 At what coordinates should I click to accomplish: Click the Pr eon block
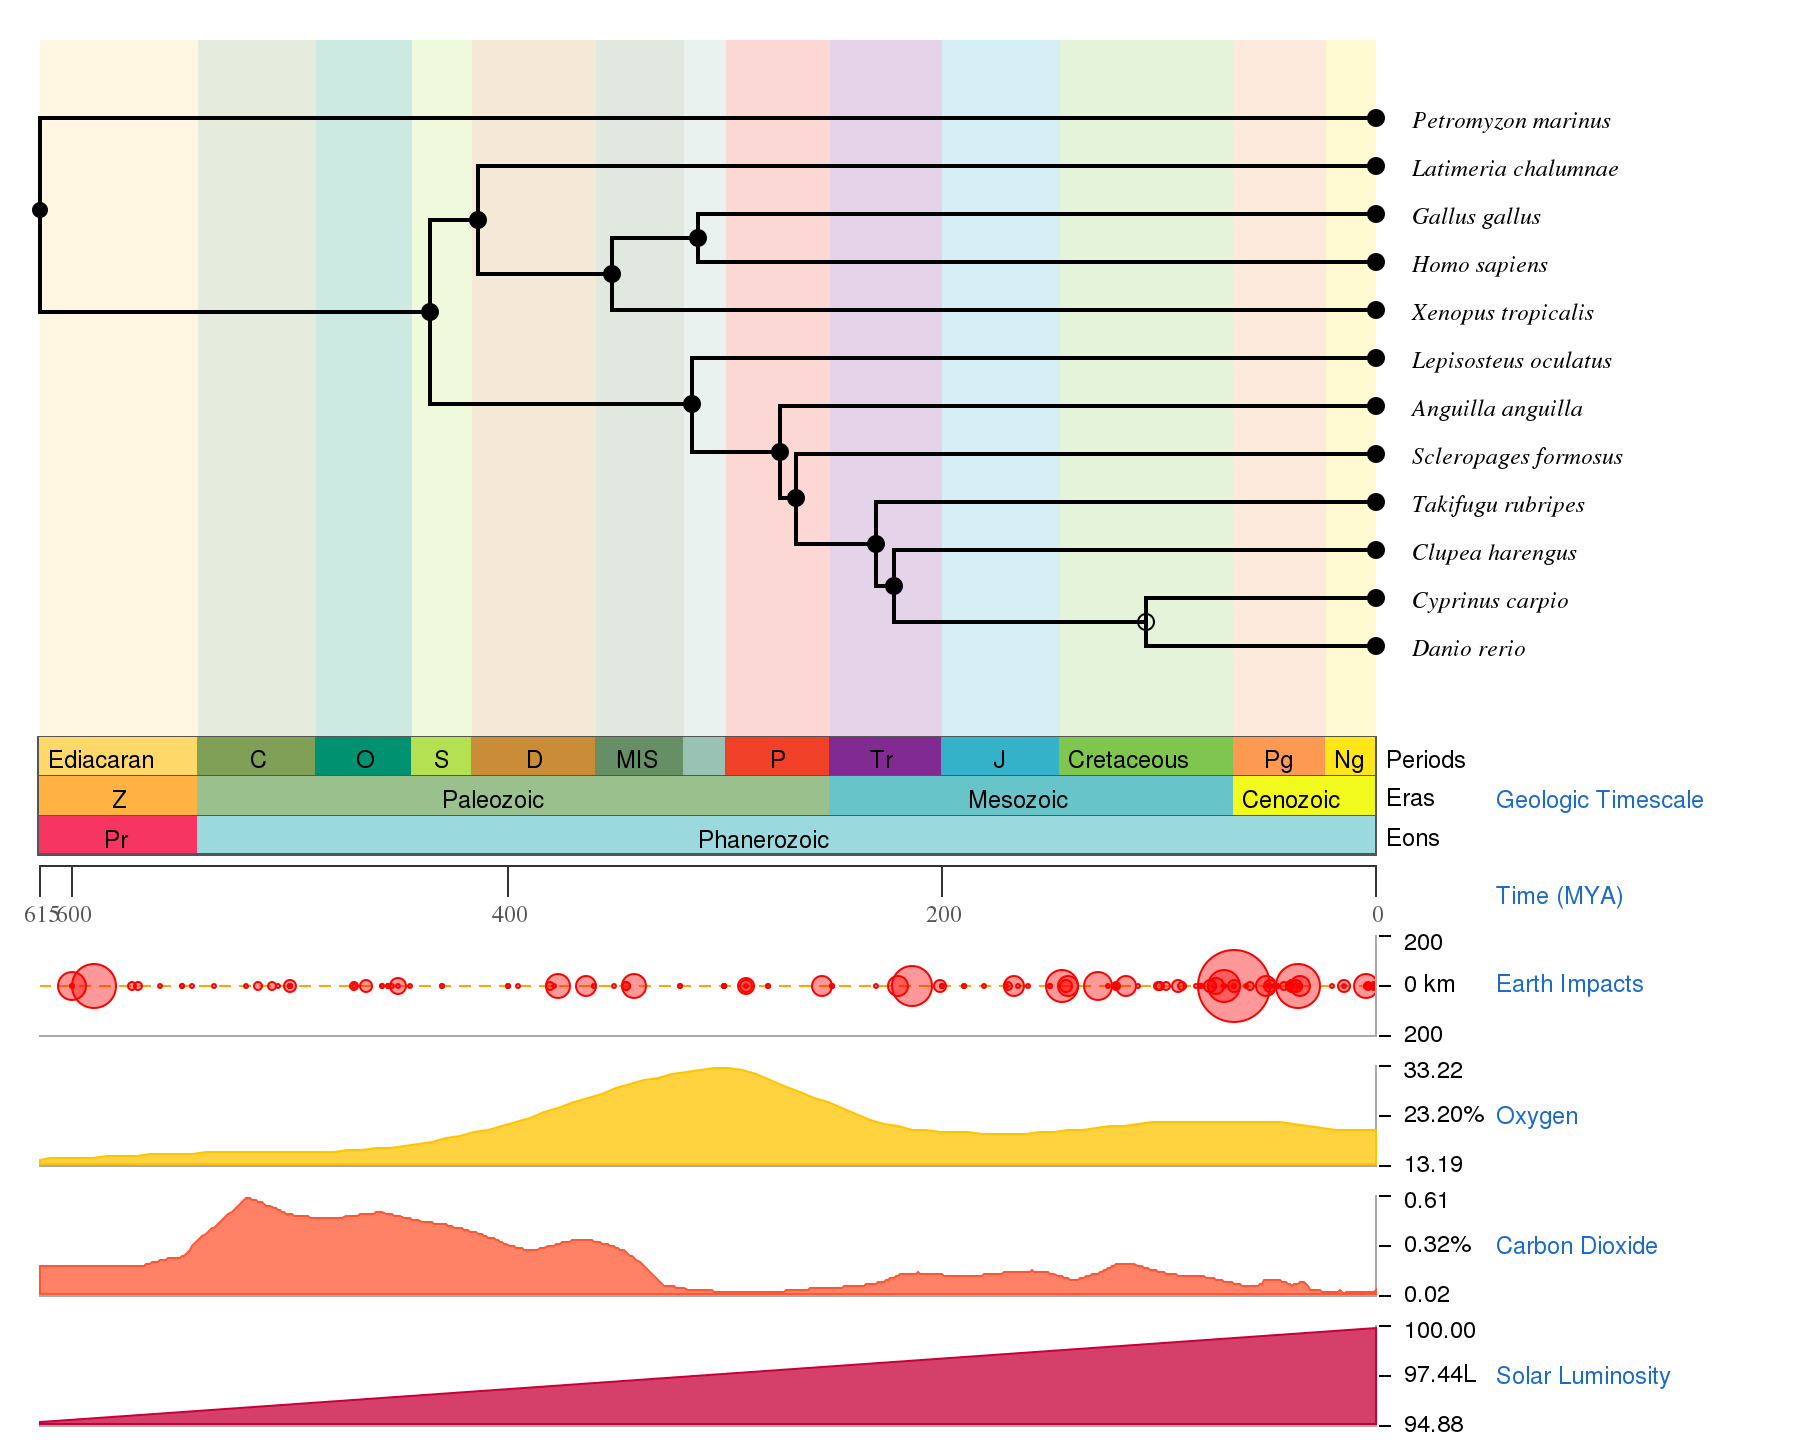pos(118,835)
